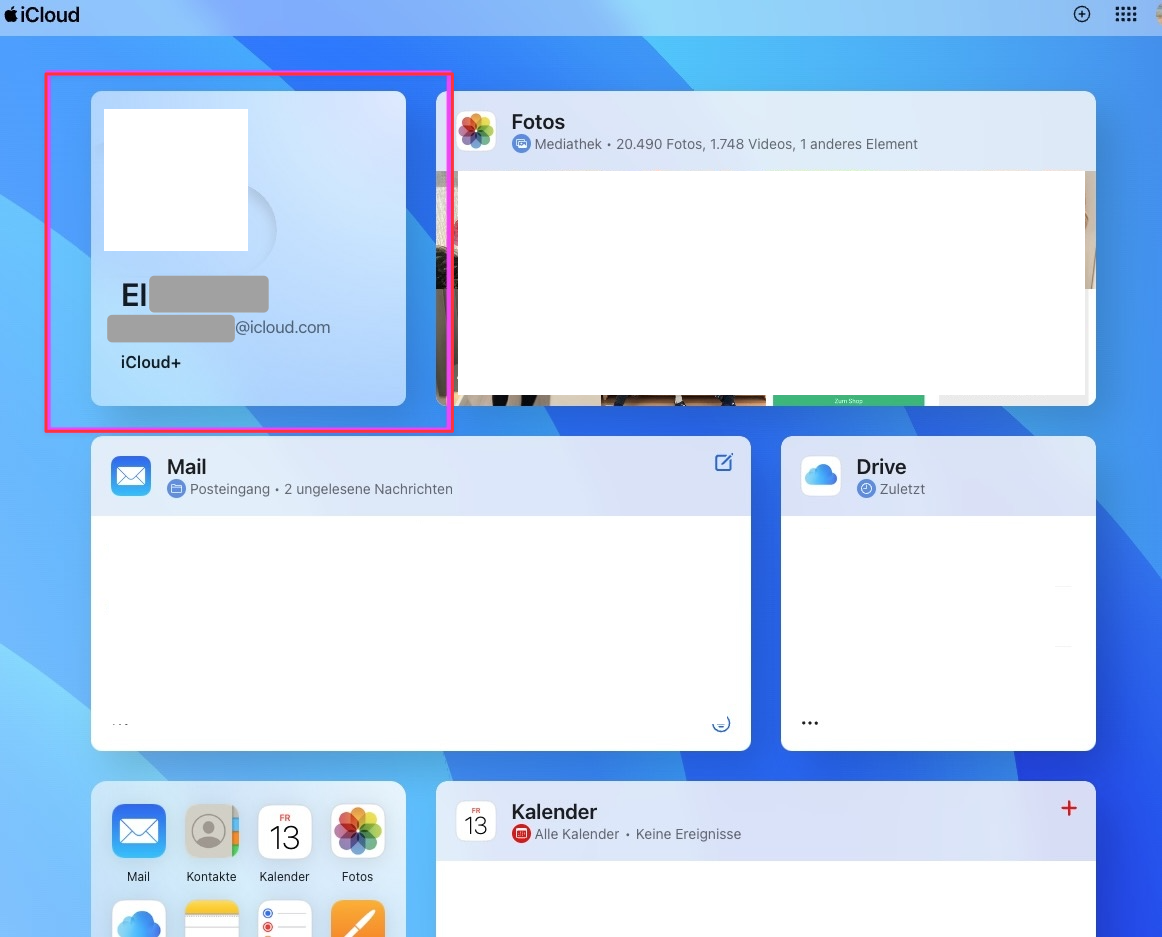1162x937 pixels.
Task: Click the filter icon in Mail tile
Action: [720, 724]
